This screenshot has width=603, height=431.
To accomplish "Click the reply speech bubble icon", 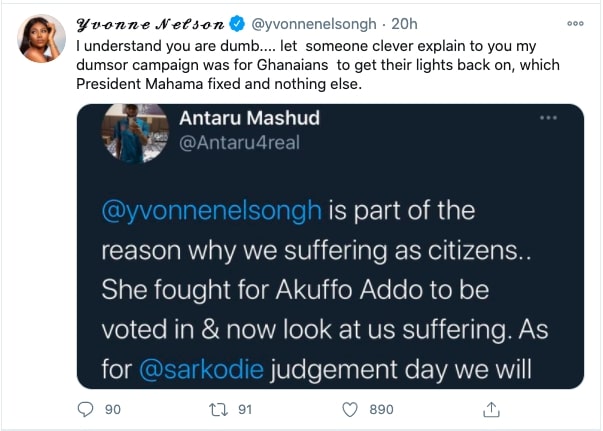I will point(85,409).
